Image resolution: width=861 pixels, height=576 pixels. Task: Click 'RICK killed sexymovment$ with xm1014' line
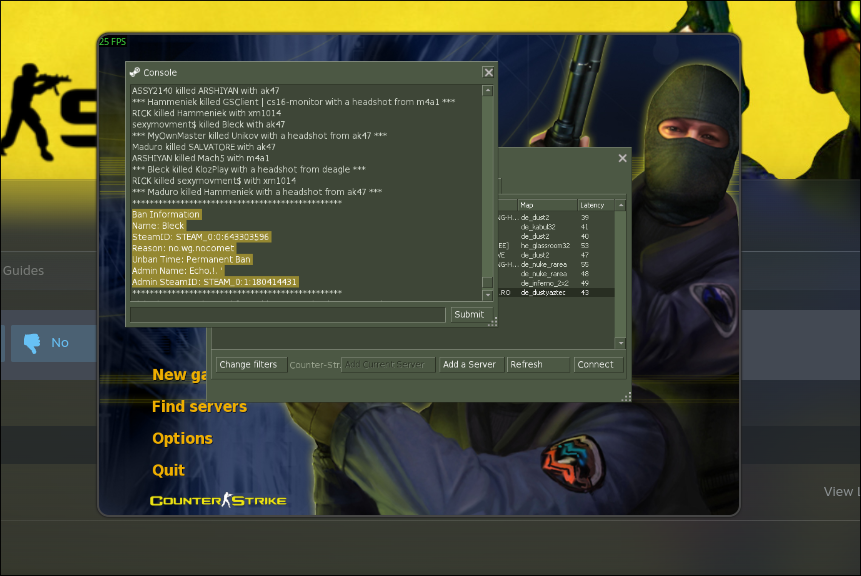pyautogui.click(x=214, y=181)
